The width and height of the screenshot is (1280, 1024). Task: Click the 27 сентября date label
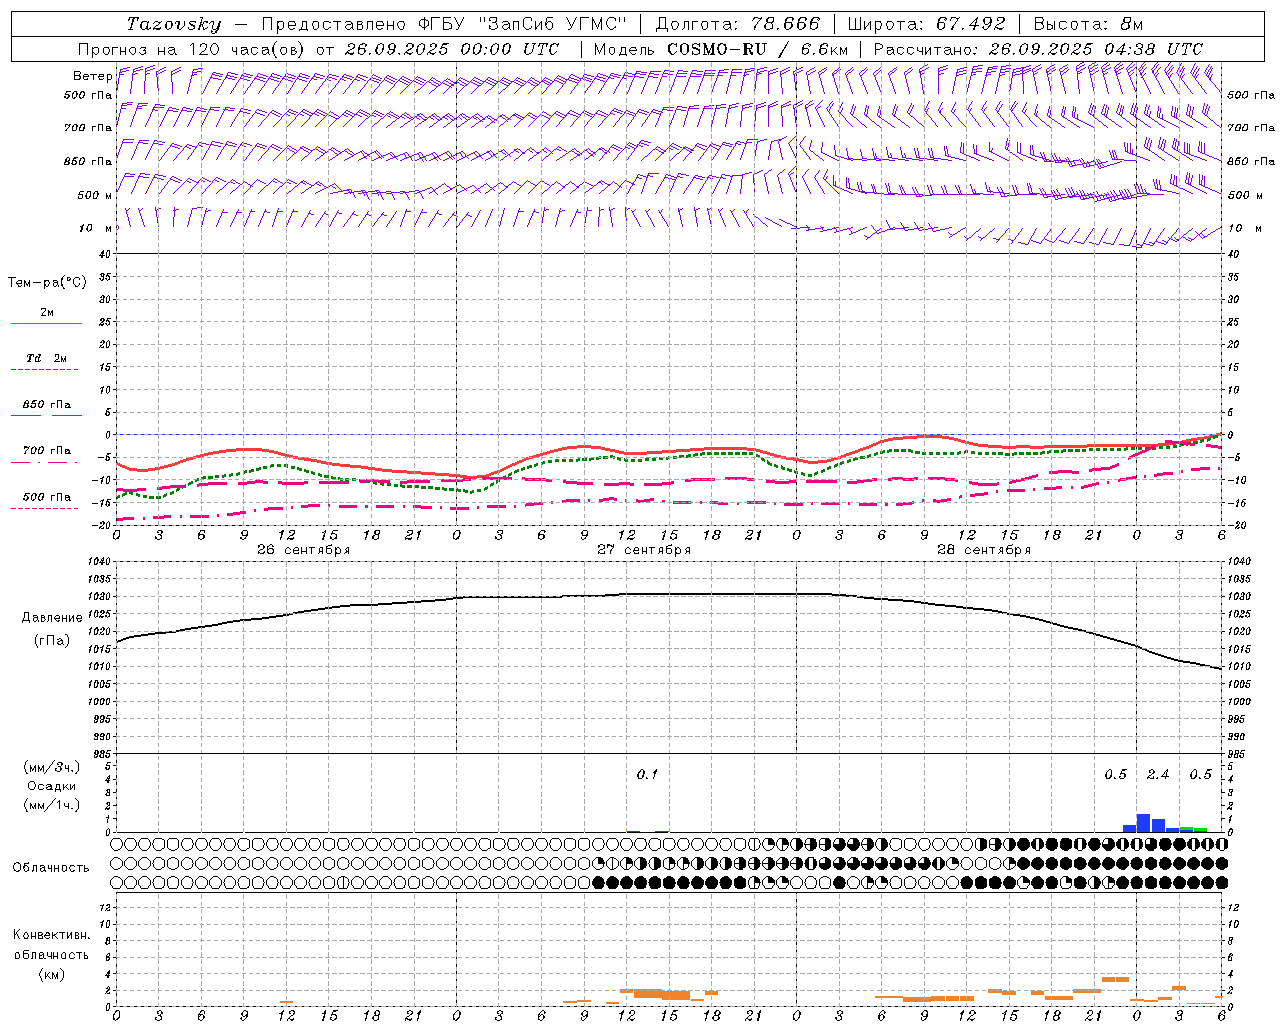643,550
